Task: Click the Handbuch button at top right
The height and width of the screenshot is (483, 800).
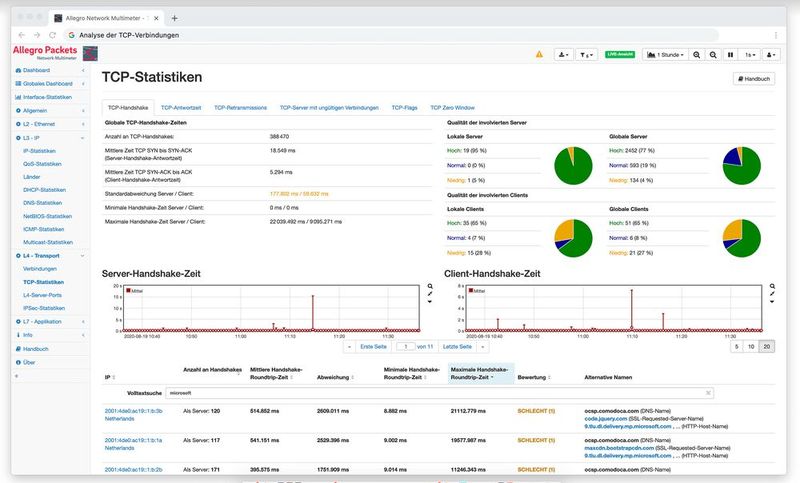Action: [753, 77]
